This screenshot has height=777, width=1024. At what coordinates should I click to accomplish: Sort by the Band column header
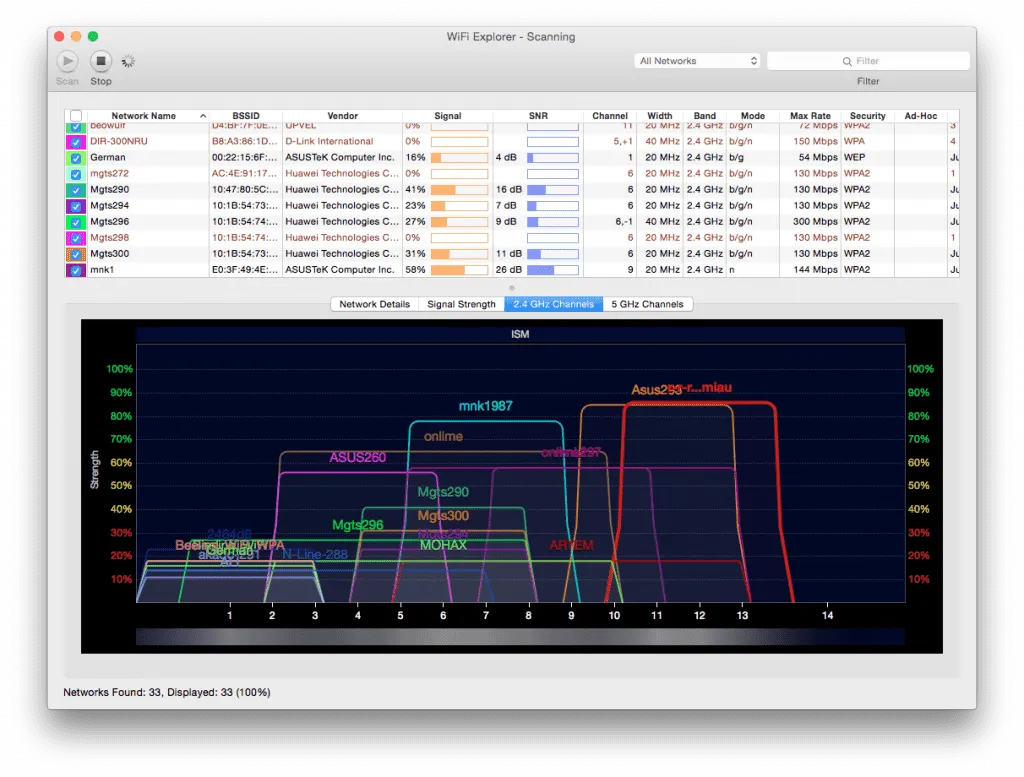click(705, 116)
